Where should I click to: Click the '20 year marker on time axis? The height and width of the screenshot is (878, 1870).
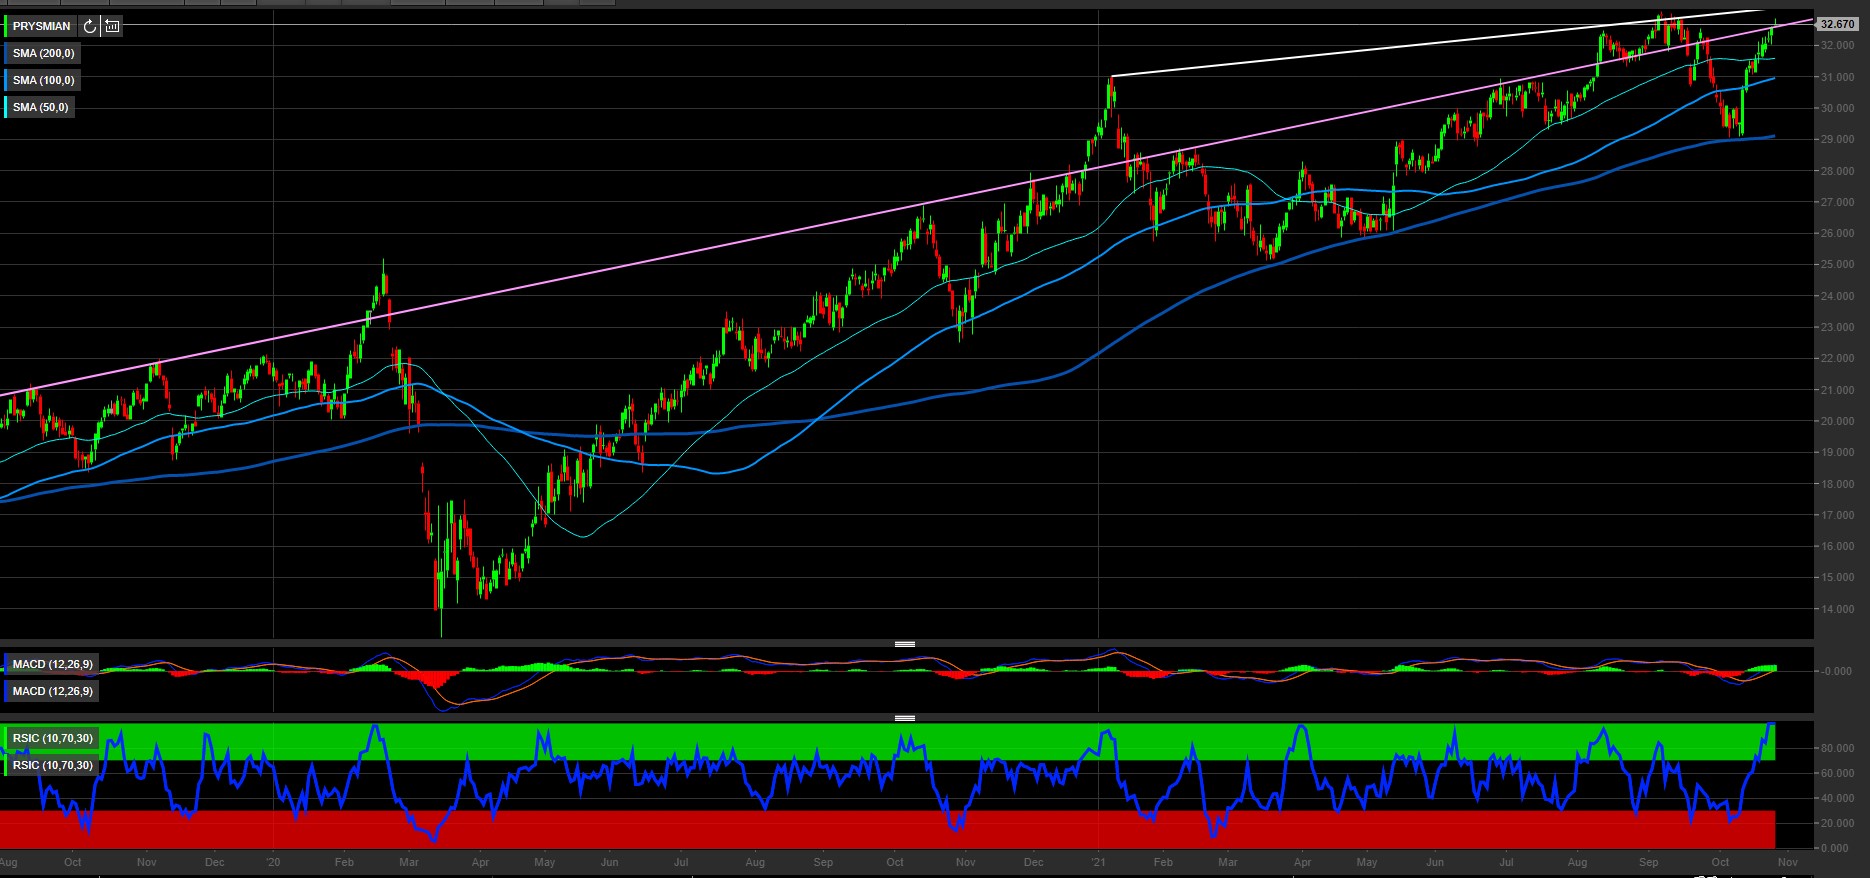coord(274,862)
